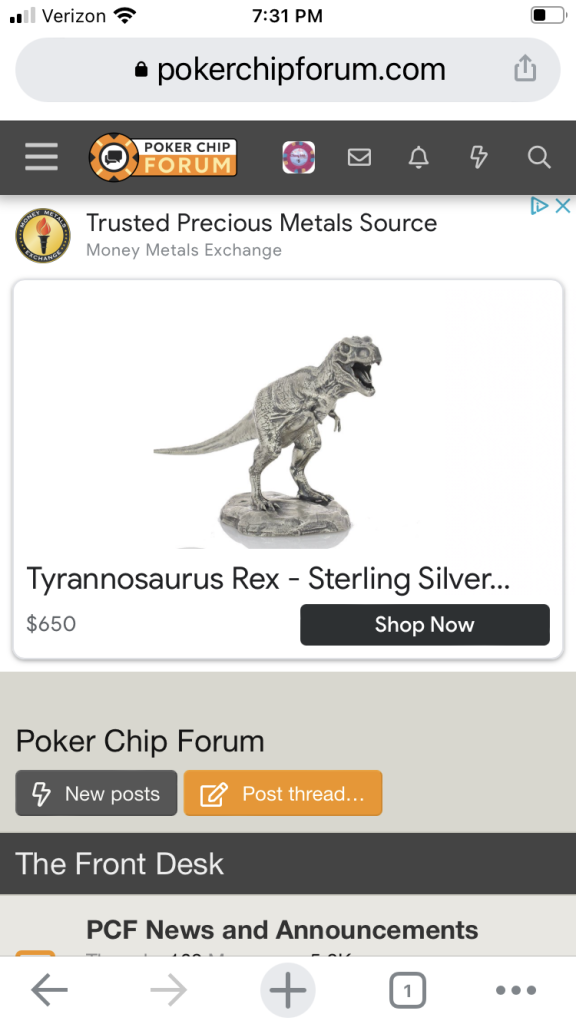Close the ad with the X icon
Viewport: 576px width, 1024px height.
563,206
